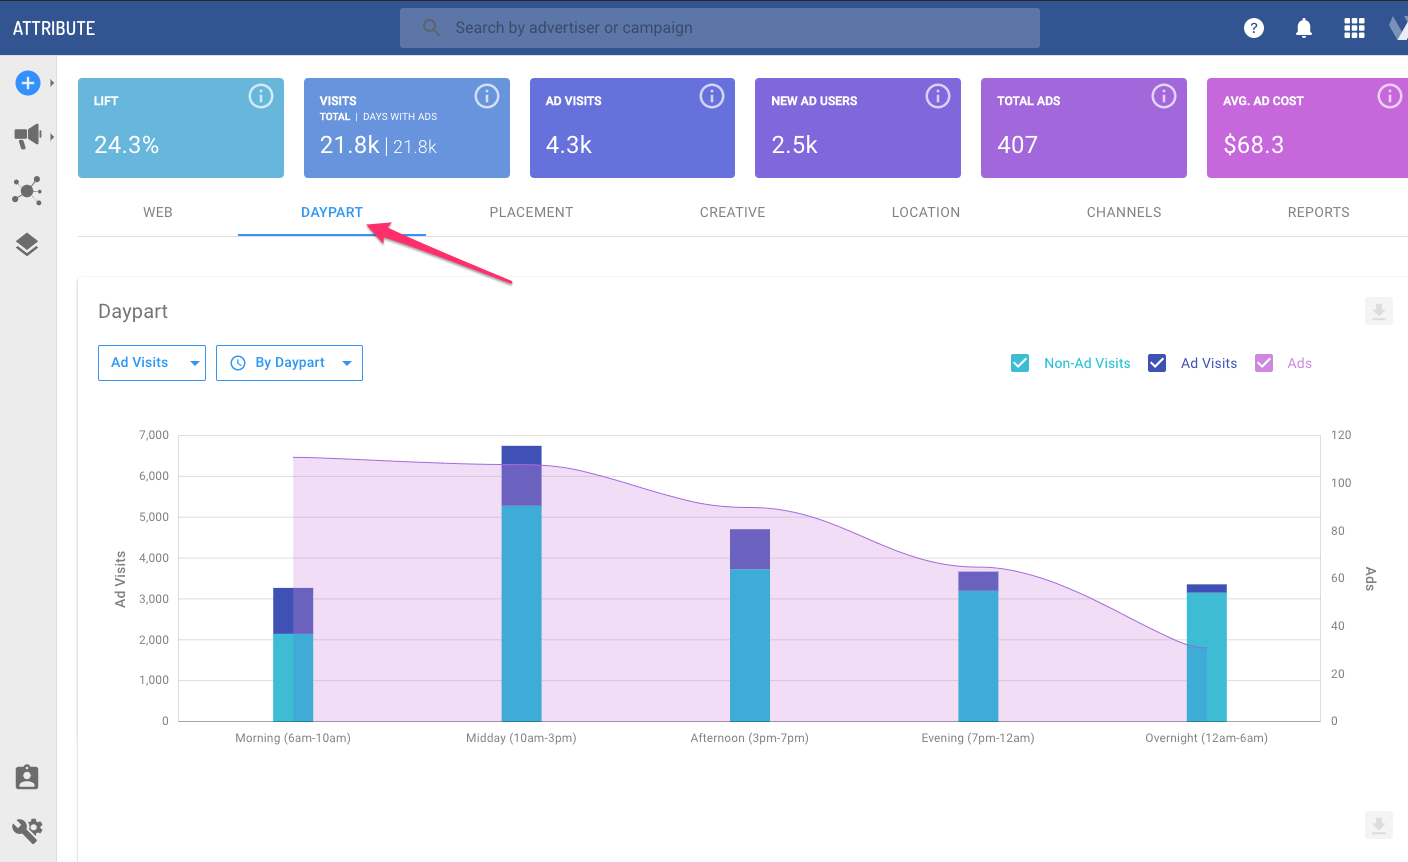The image size is (1408, 862).
Task: Expand the Ad Visits metric dropdown
Action: pos(152,363)
